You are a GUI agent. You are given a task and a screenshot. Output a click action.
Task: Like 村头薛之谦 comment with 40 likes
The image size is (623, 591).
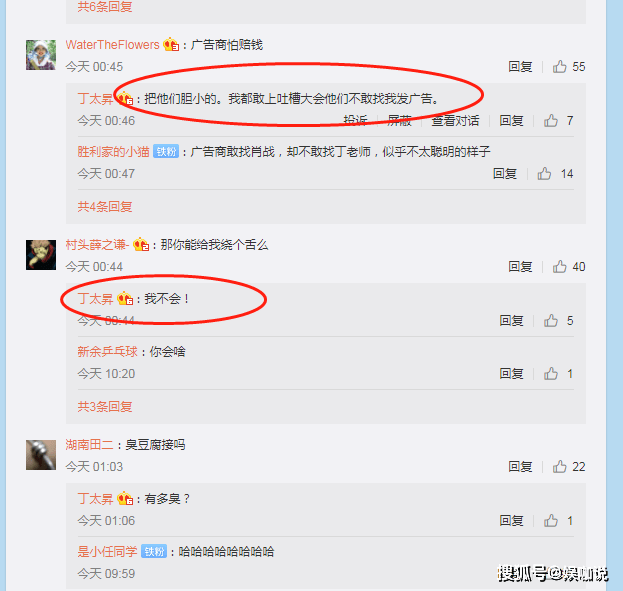tap(559, 266)
